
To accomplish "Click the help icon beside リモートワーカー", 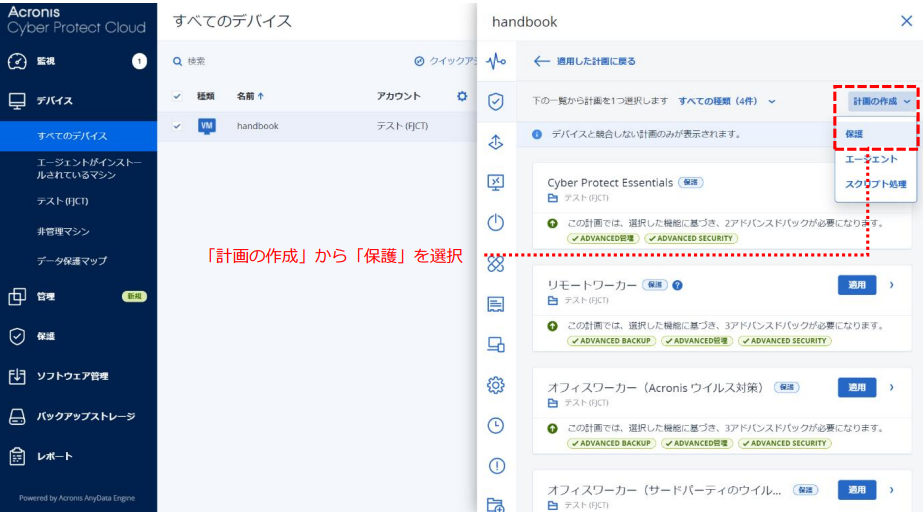I will click(678, 285).
